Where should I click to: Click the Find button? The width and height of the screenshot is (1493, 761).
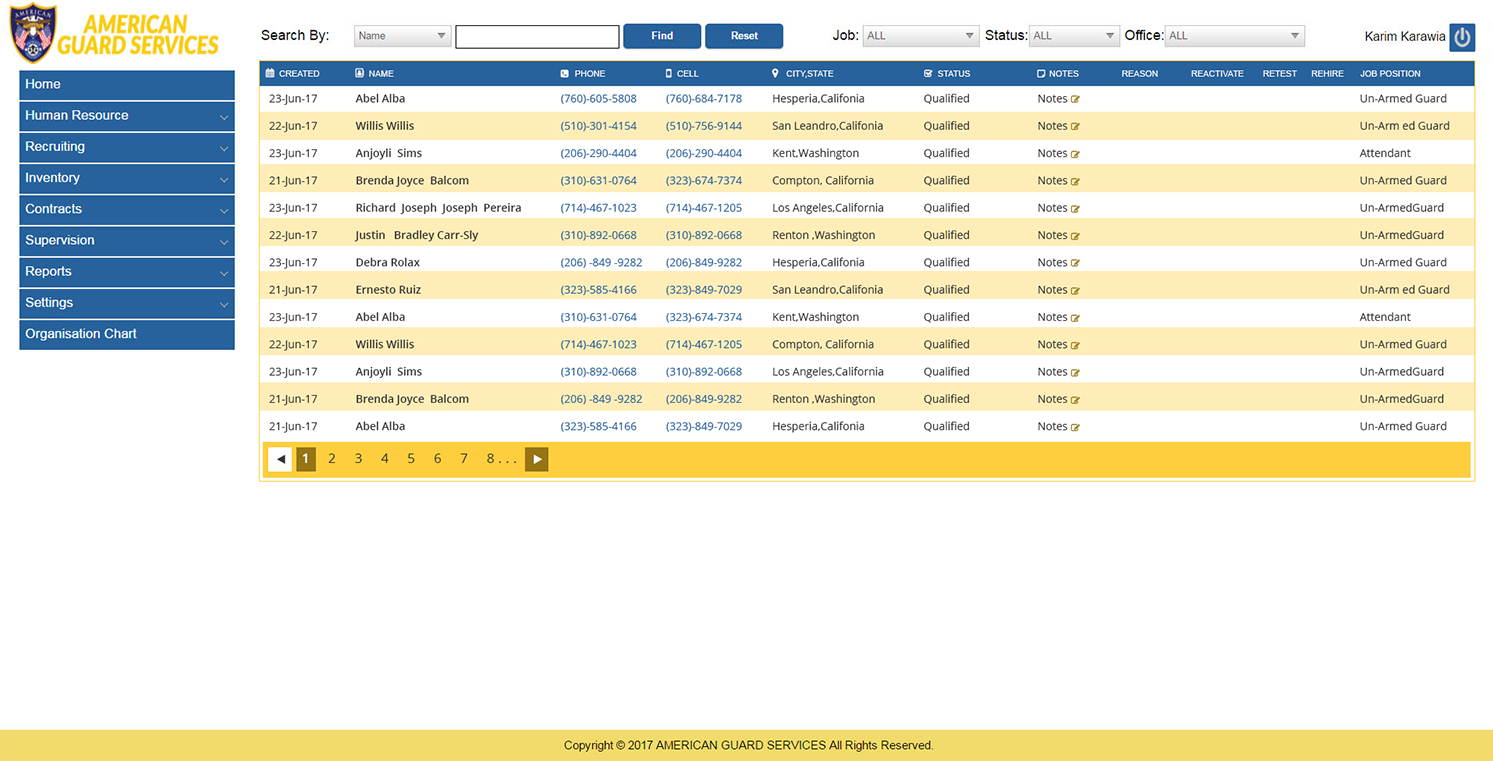(662, 36)
